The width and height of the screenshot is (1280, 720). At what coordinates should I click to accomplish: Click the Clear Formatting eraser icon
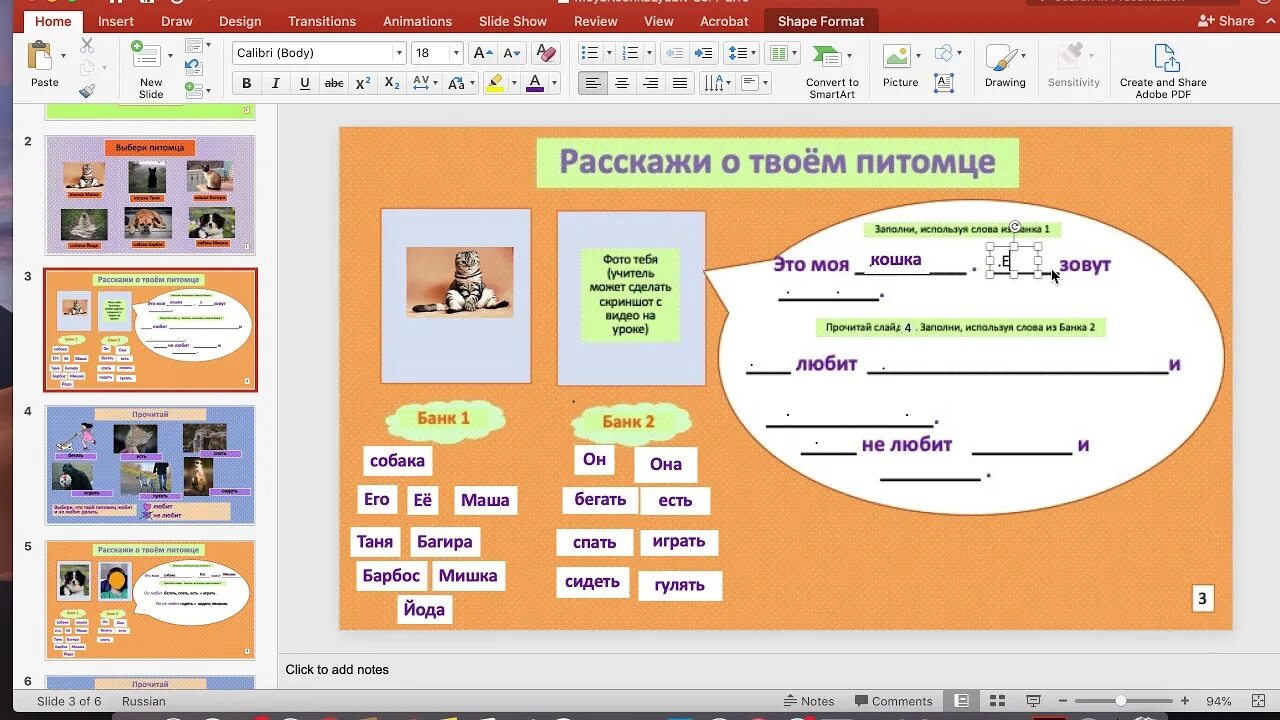point(545,53)
